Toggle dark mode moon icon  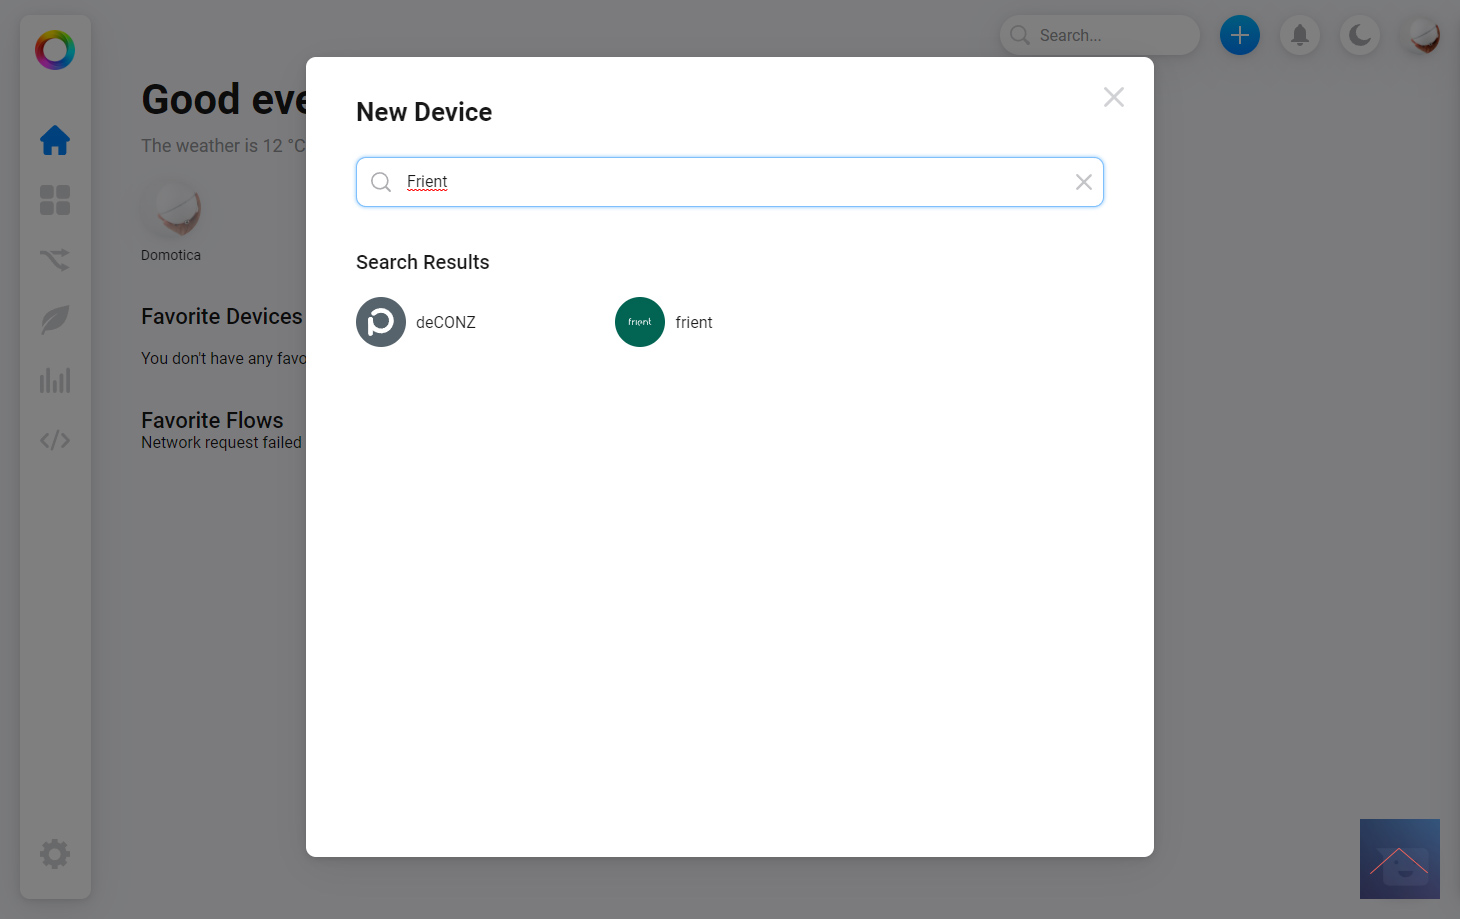pyautogui.click(x=1360, y=35)
